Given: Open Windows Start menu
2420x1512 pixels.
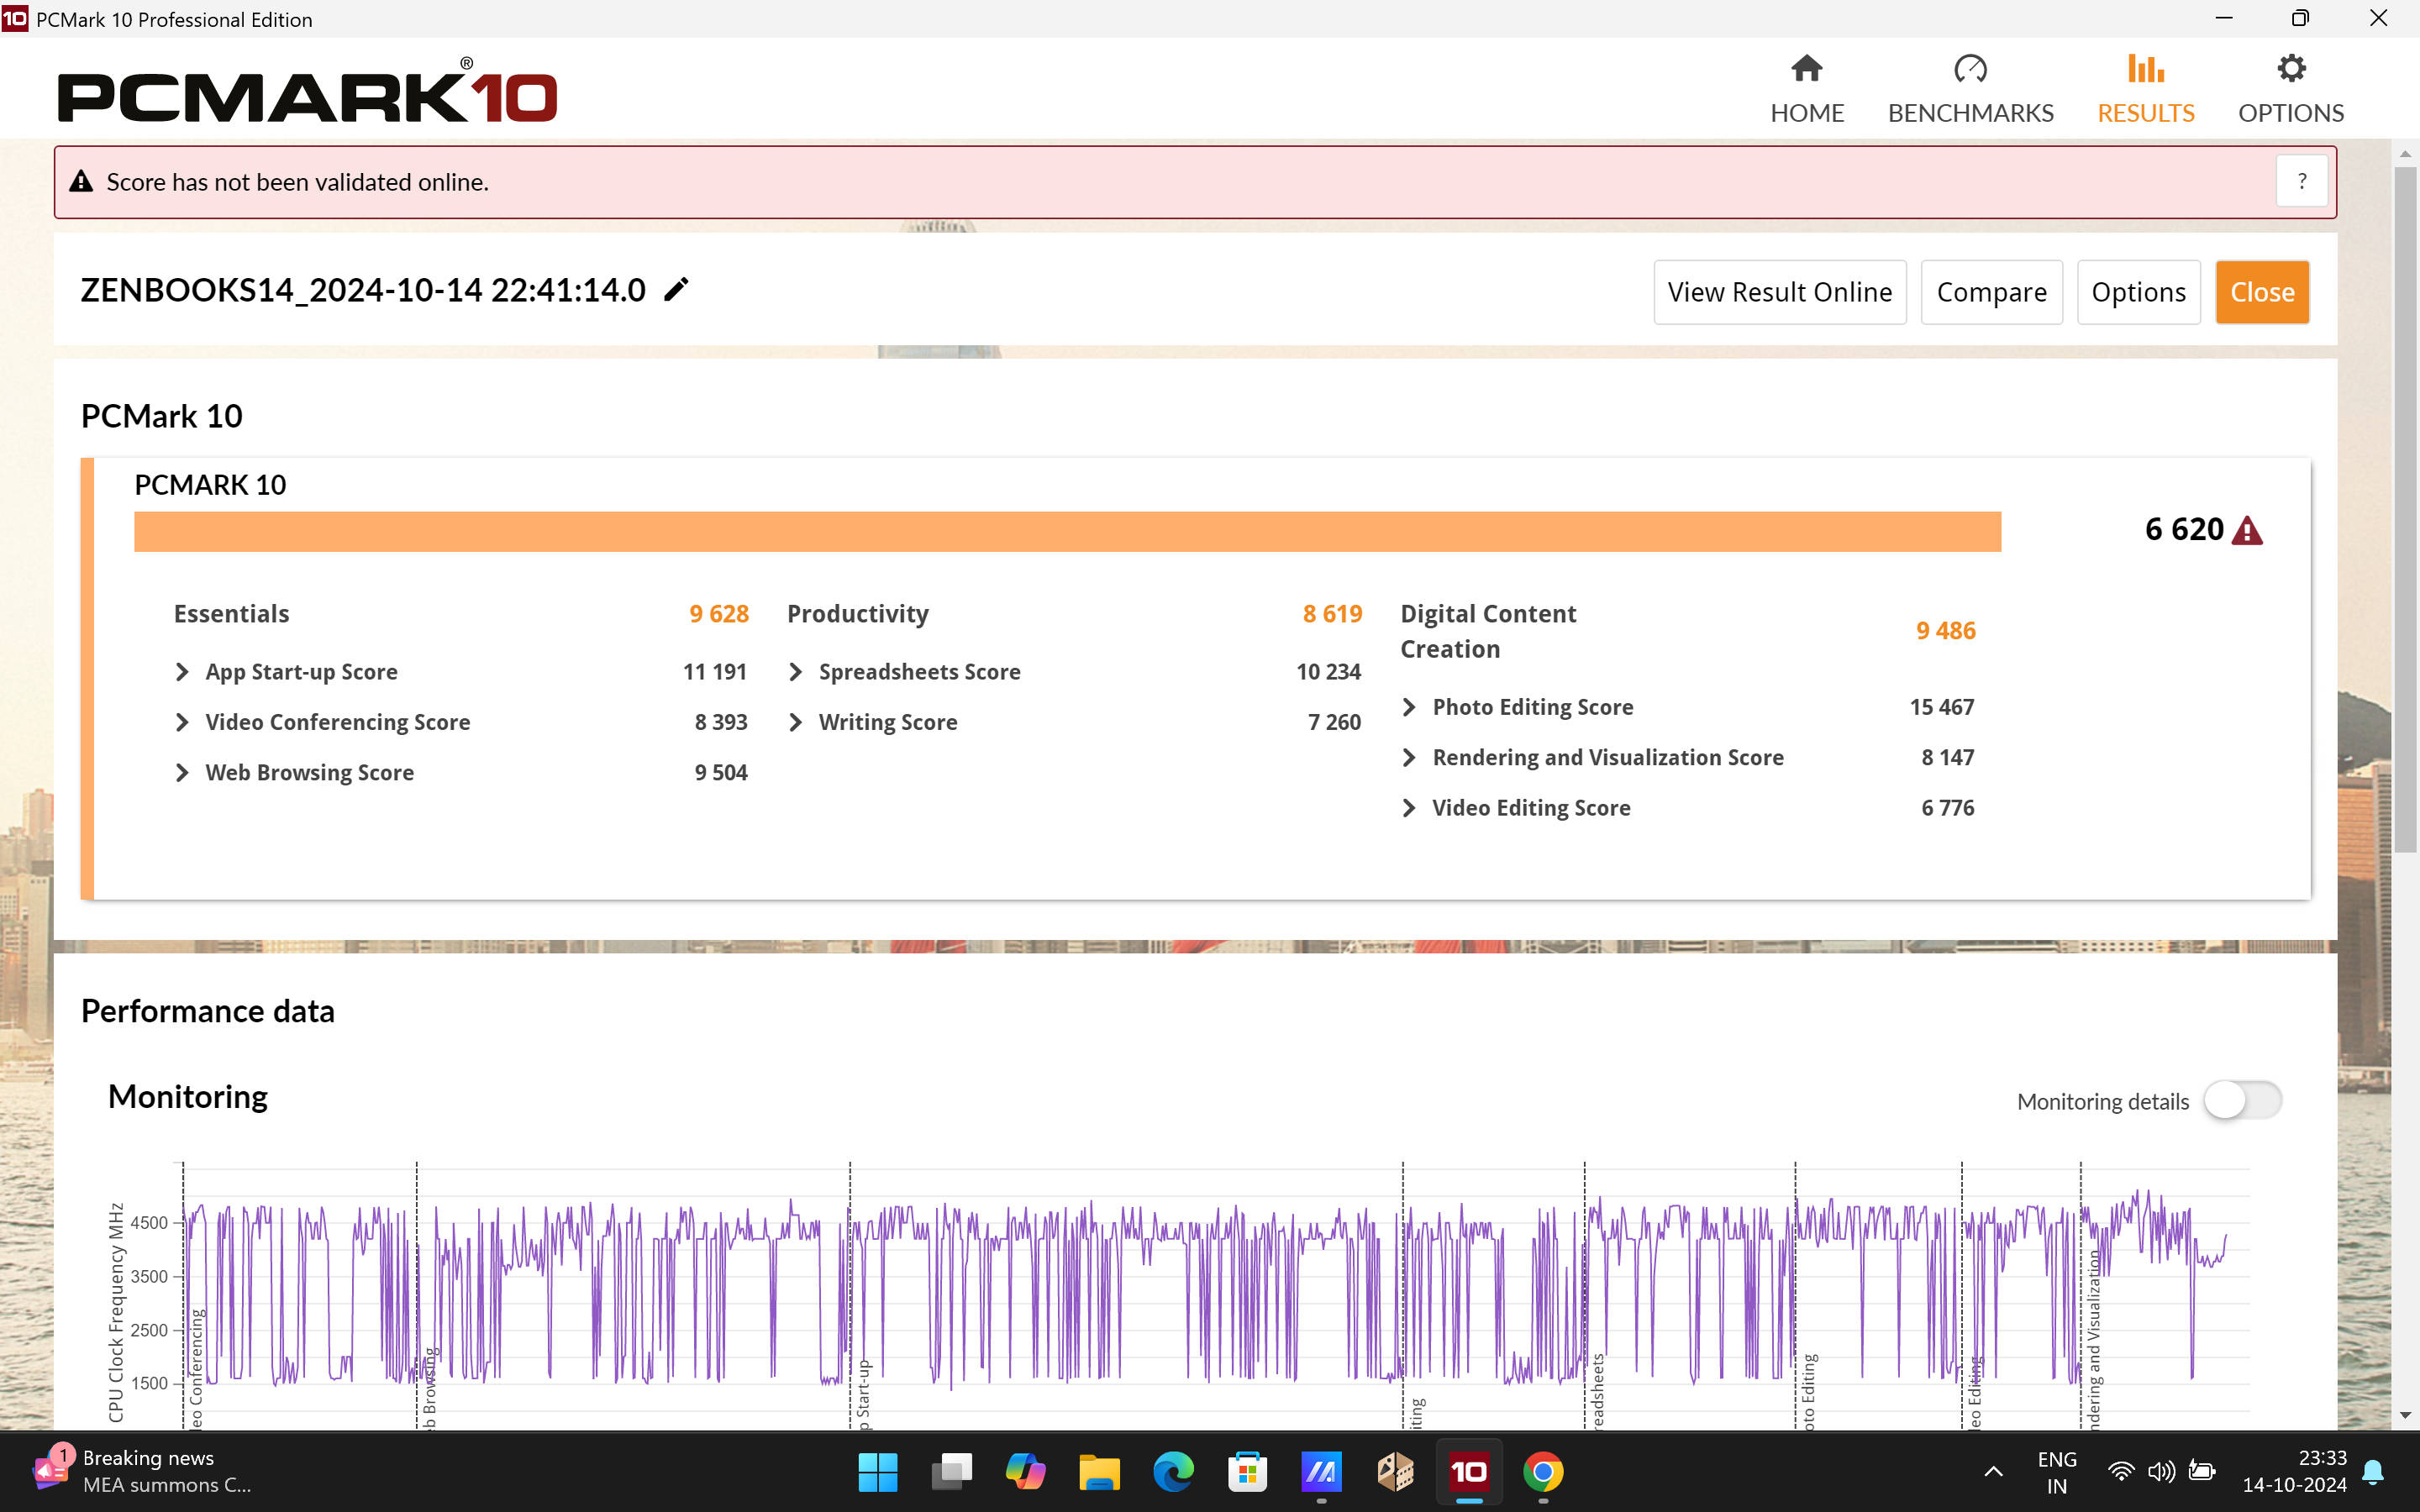Looking at the screenshot, I should coord(877,1471).
